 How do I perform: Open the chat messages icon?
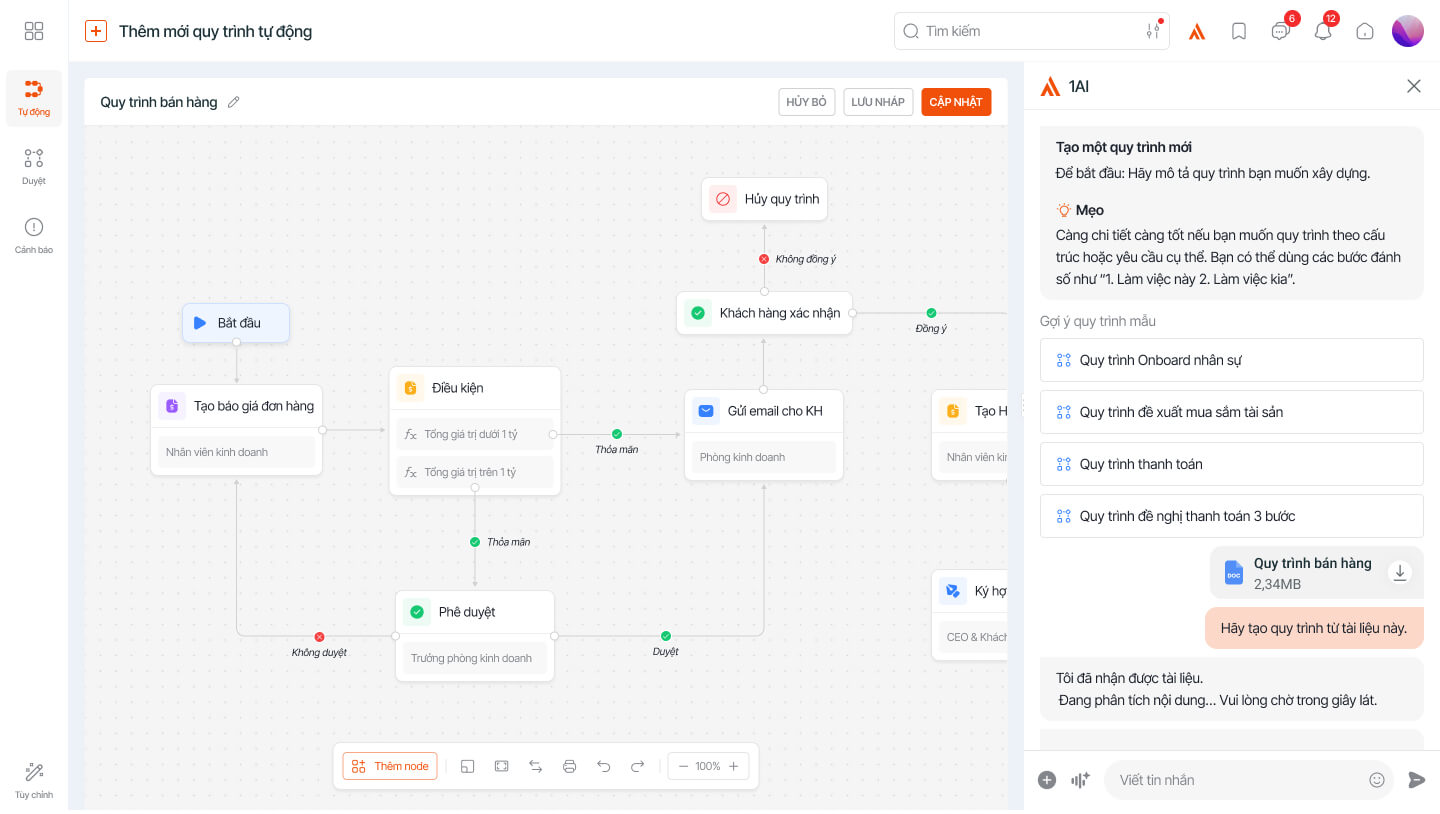point(1280,31)
